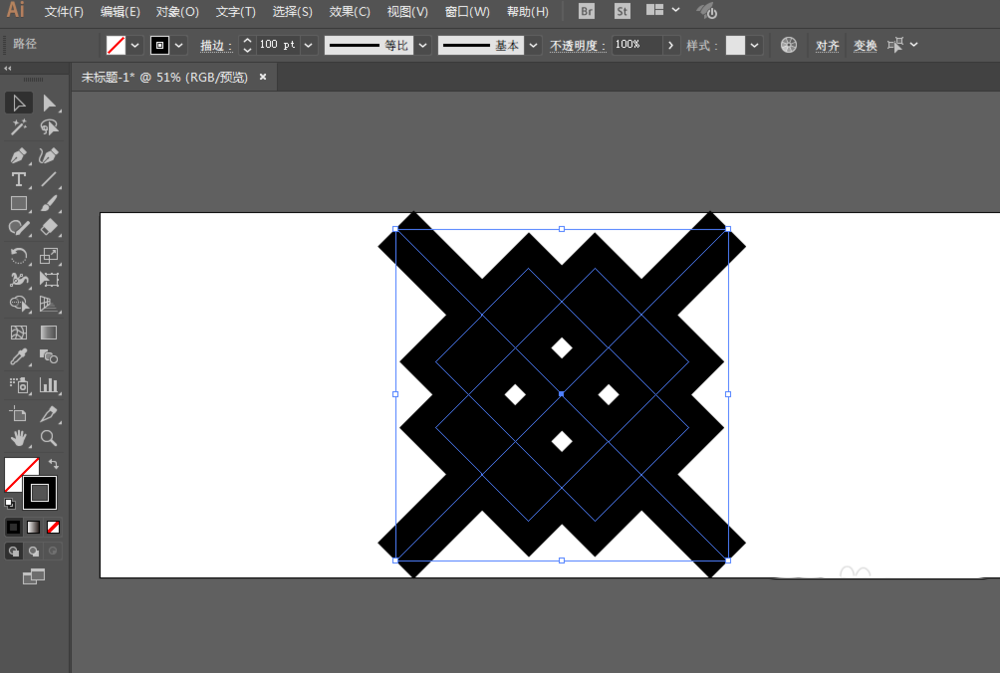Select the Width/Warp tool
Image resolution: width=1000 pixels, height=673 pixels.
click(x=18, y=280)
